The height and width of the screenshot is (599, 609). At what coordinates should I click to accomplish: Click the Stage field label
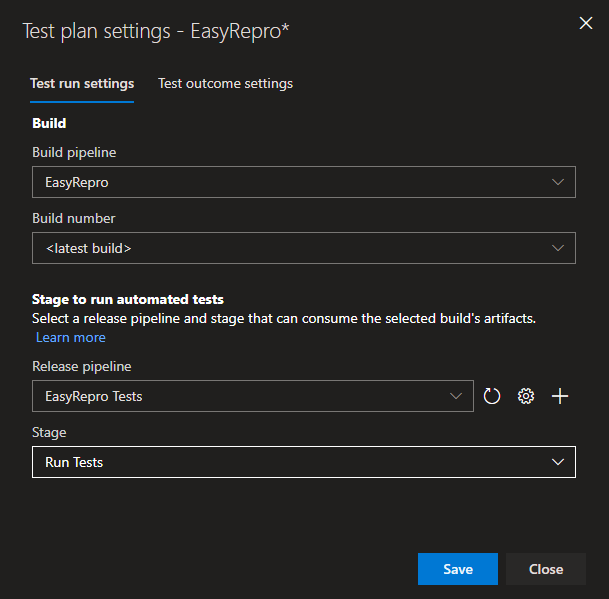pyautogui.click(x=49, y=432)
